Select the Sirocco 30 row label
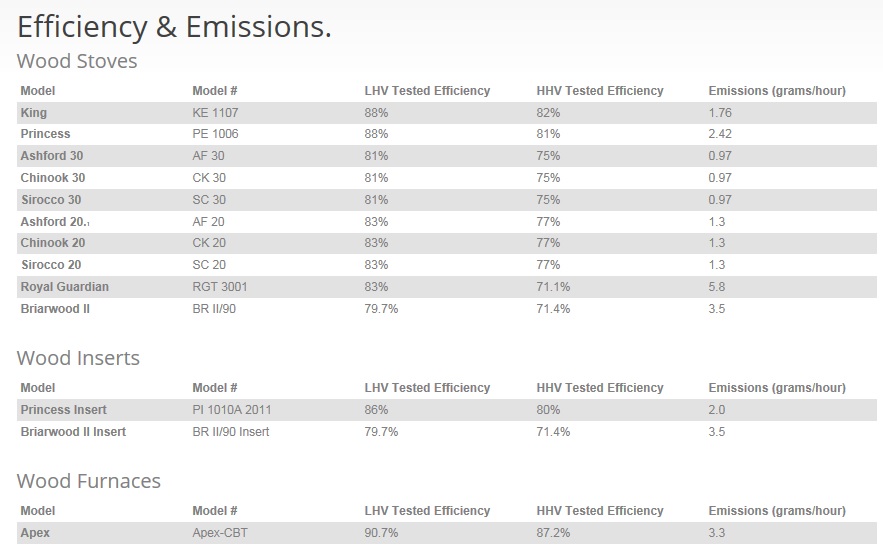This screenshot has height=549, width=883. pos(51,200)
